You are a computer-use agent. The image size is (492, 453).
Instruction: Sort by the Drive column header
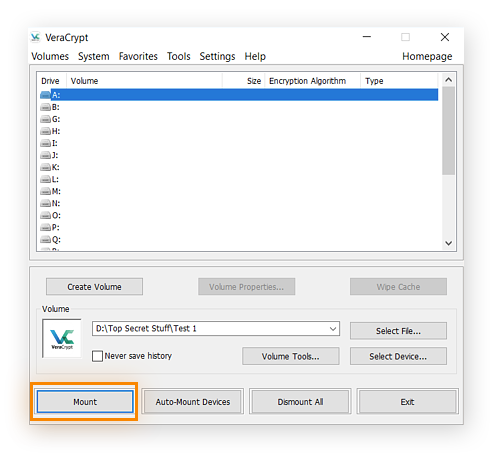tap(51, 81)
